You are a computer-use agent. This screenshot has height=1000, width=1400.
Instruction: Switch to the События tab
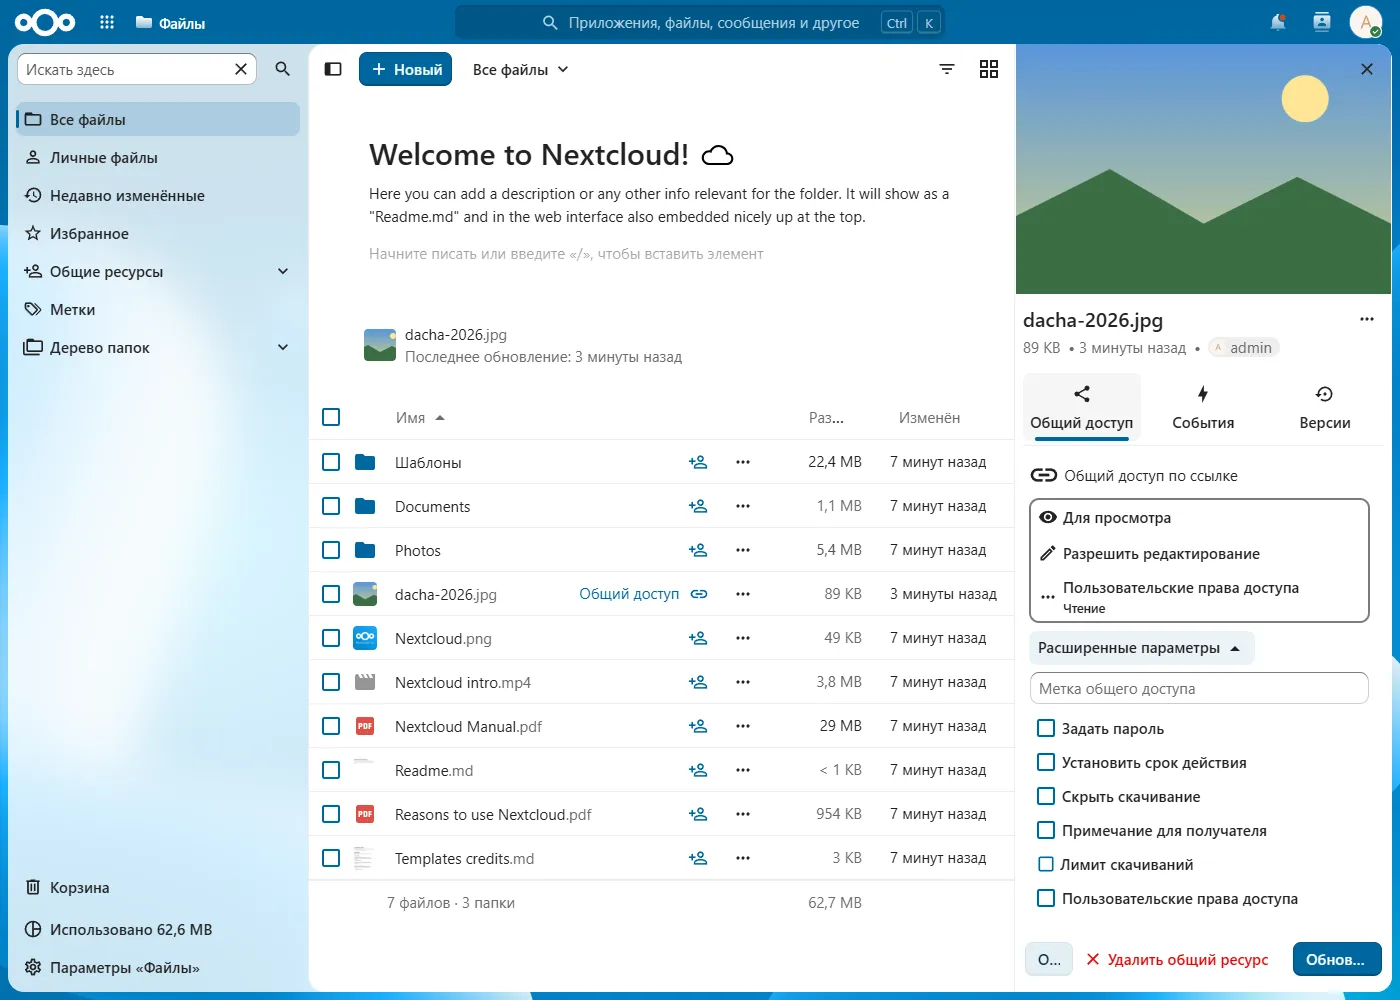[x=1203, y=408]
